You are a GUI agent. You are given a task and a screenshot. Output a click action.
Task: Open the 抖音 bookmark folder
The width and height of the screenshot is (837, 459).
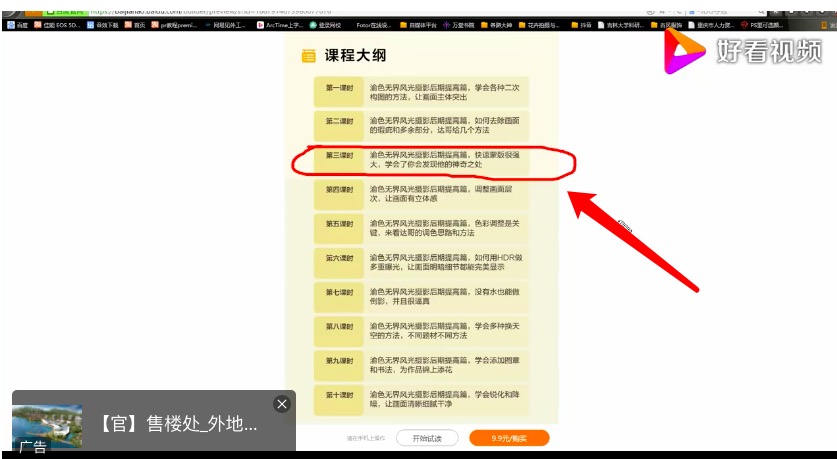[581, 25]
